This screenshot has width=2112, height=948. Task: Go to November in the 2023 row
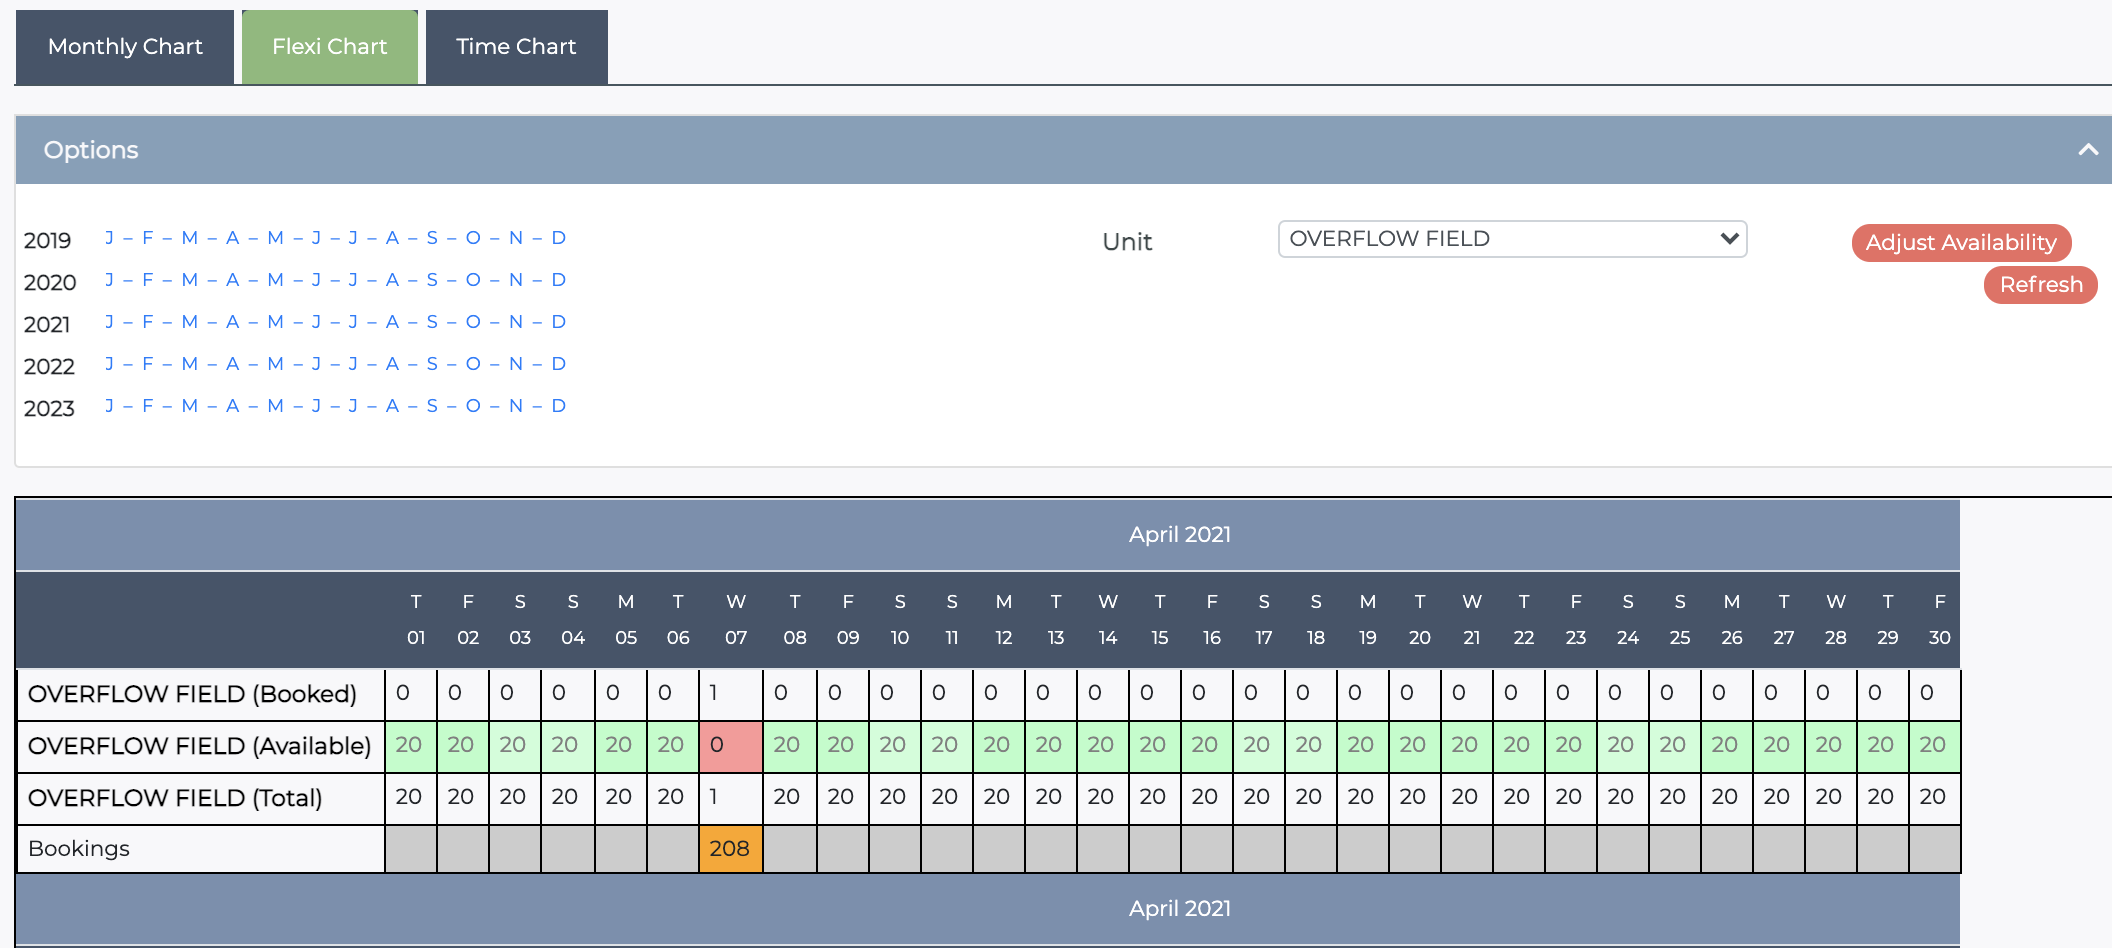[516, 406]
